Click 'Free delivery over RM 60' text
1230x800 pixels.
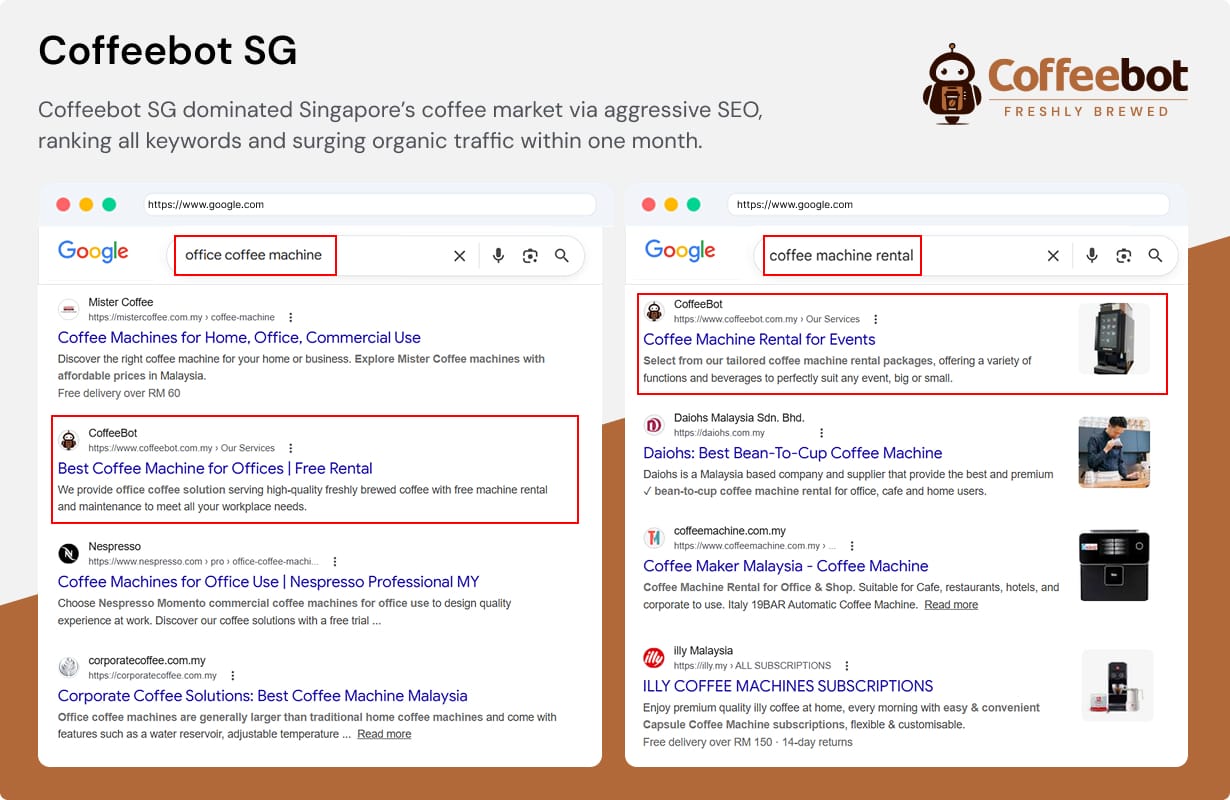[119, 393]
